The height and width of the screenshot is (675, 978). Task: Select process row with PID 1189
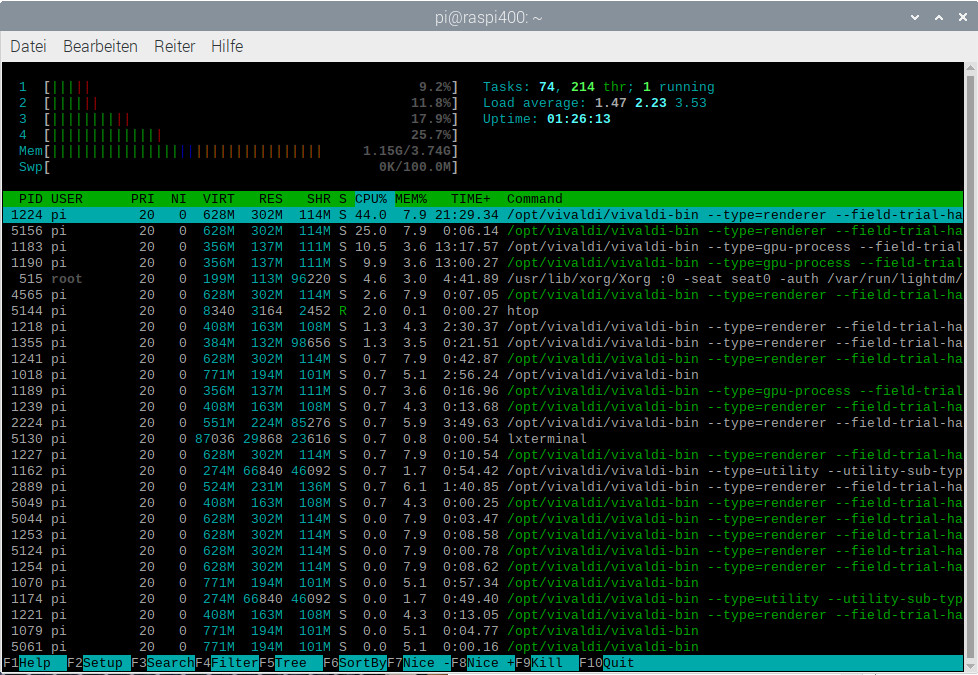pos(483,391)
